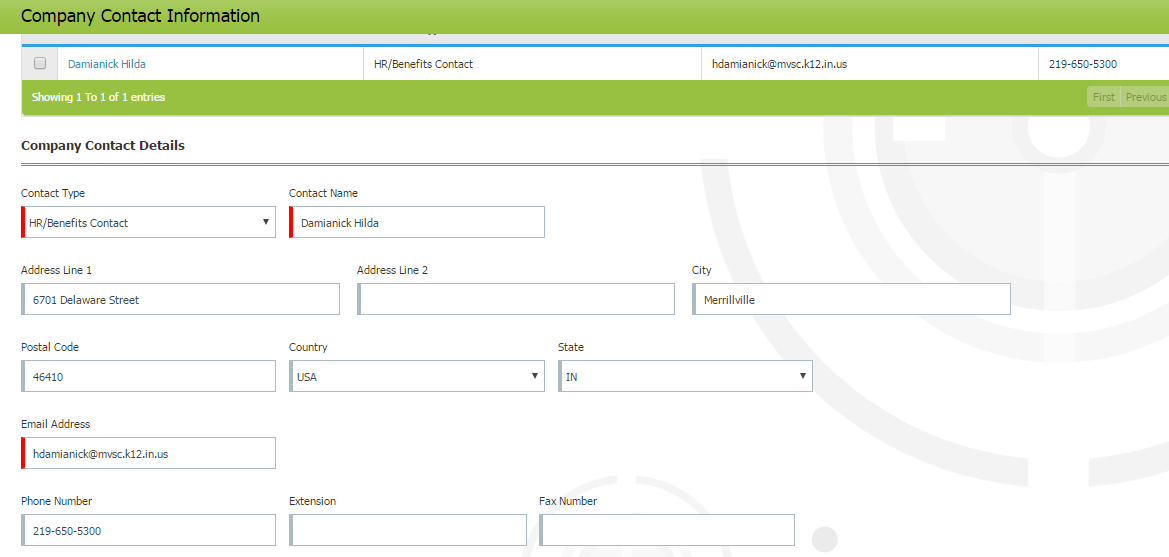This screenshot has width=1169, height=557.
Task: Expand the Contact Type dropdown
Action: click(148, 222)
